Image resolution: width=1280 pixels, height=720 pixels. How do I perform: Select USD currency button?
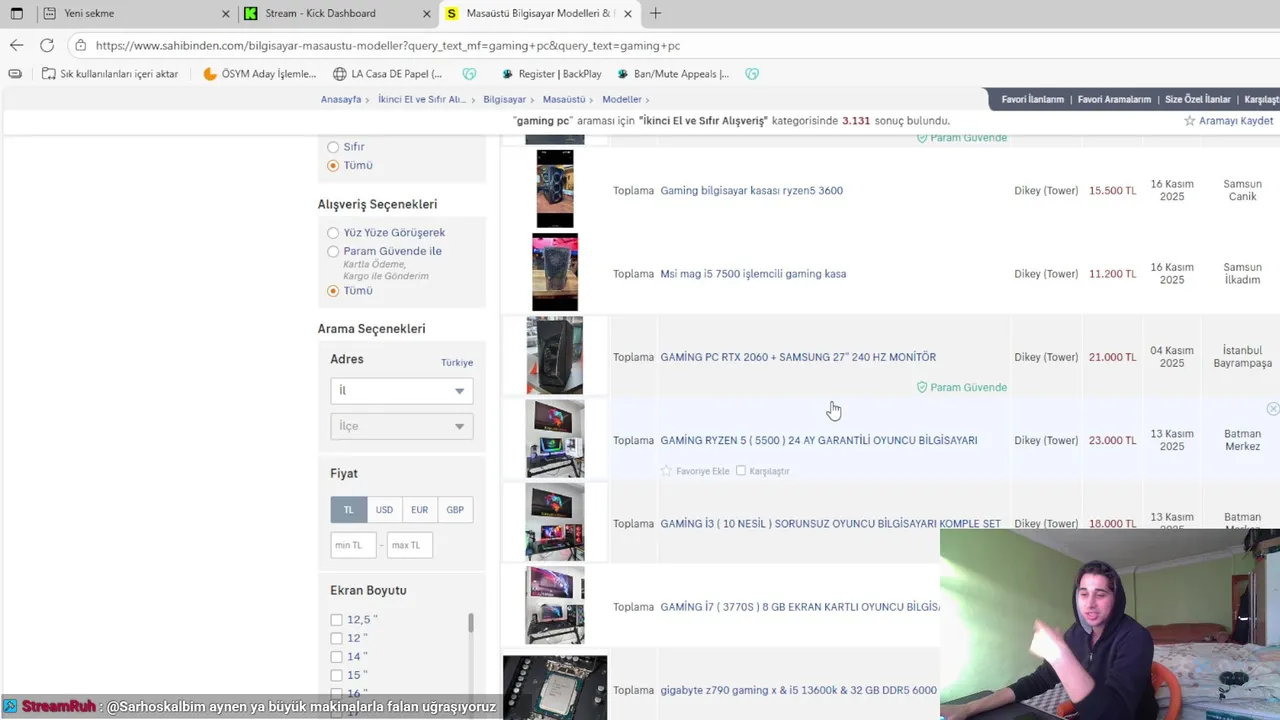point(384,510)
